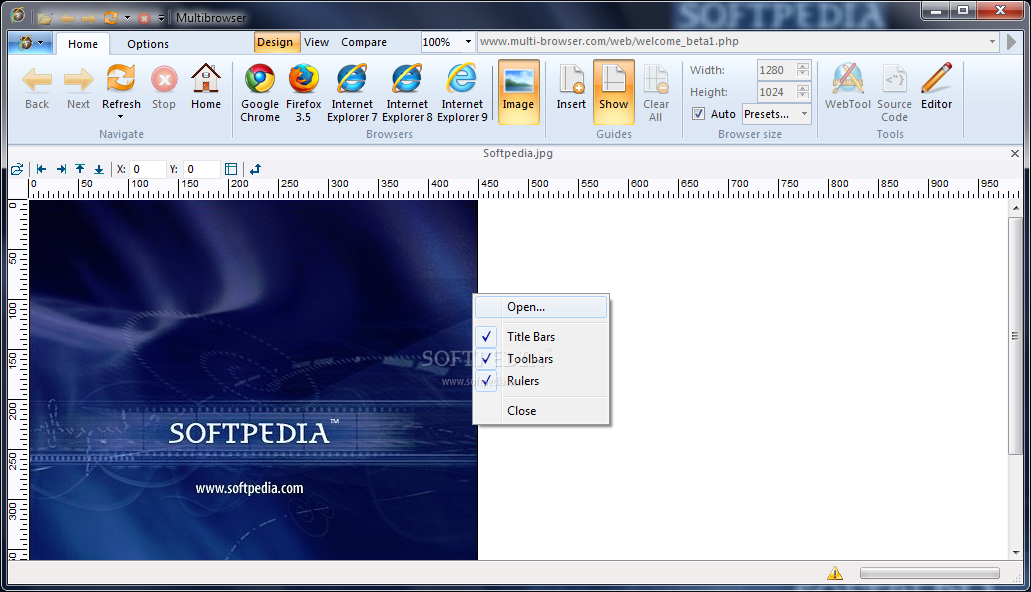Click the Y coordinate input field
Viewport: 1031px width, 592px height.
pos(201,169)
